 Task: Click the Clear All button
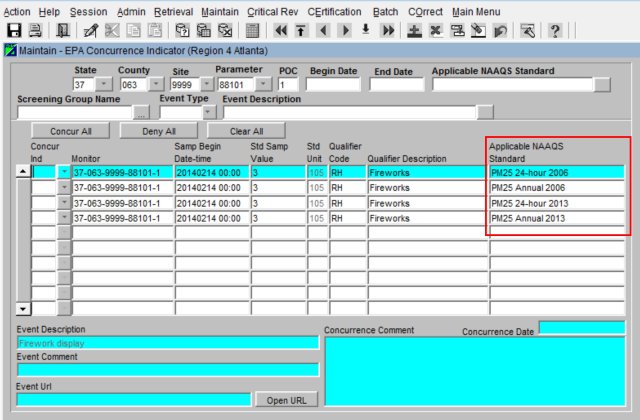246,131
